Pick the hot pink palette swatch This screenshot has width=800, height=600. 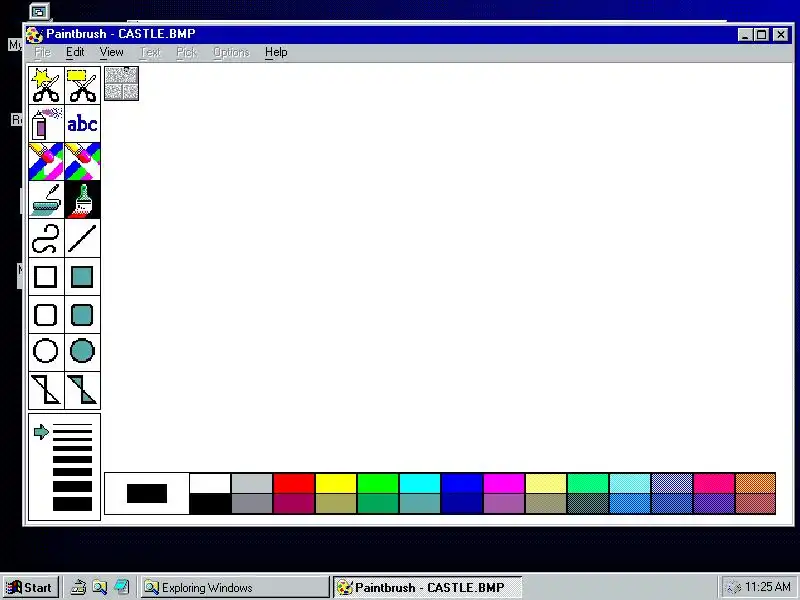click(714, 484)
